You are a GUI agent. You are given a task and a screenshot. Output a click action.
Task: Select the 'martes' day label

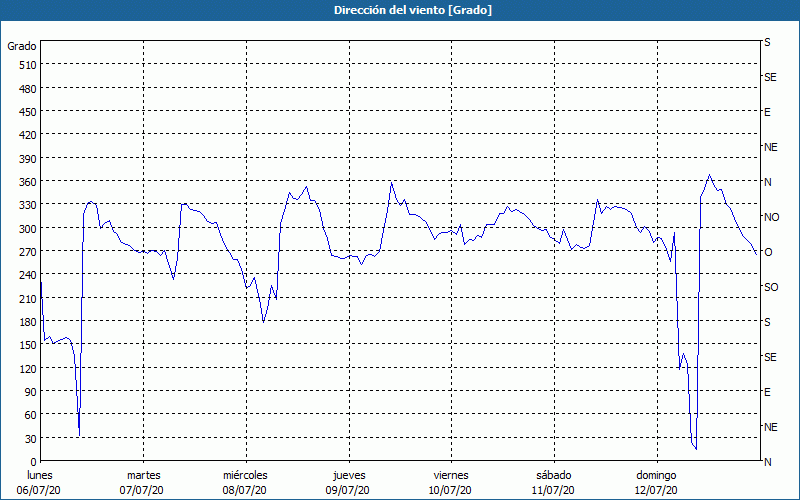pyautogui.click(x=143, y=475)
